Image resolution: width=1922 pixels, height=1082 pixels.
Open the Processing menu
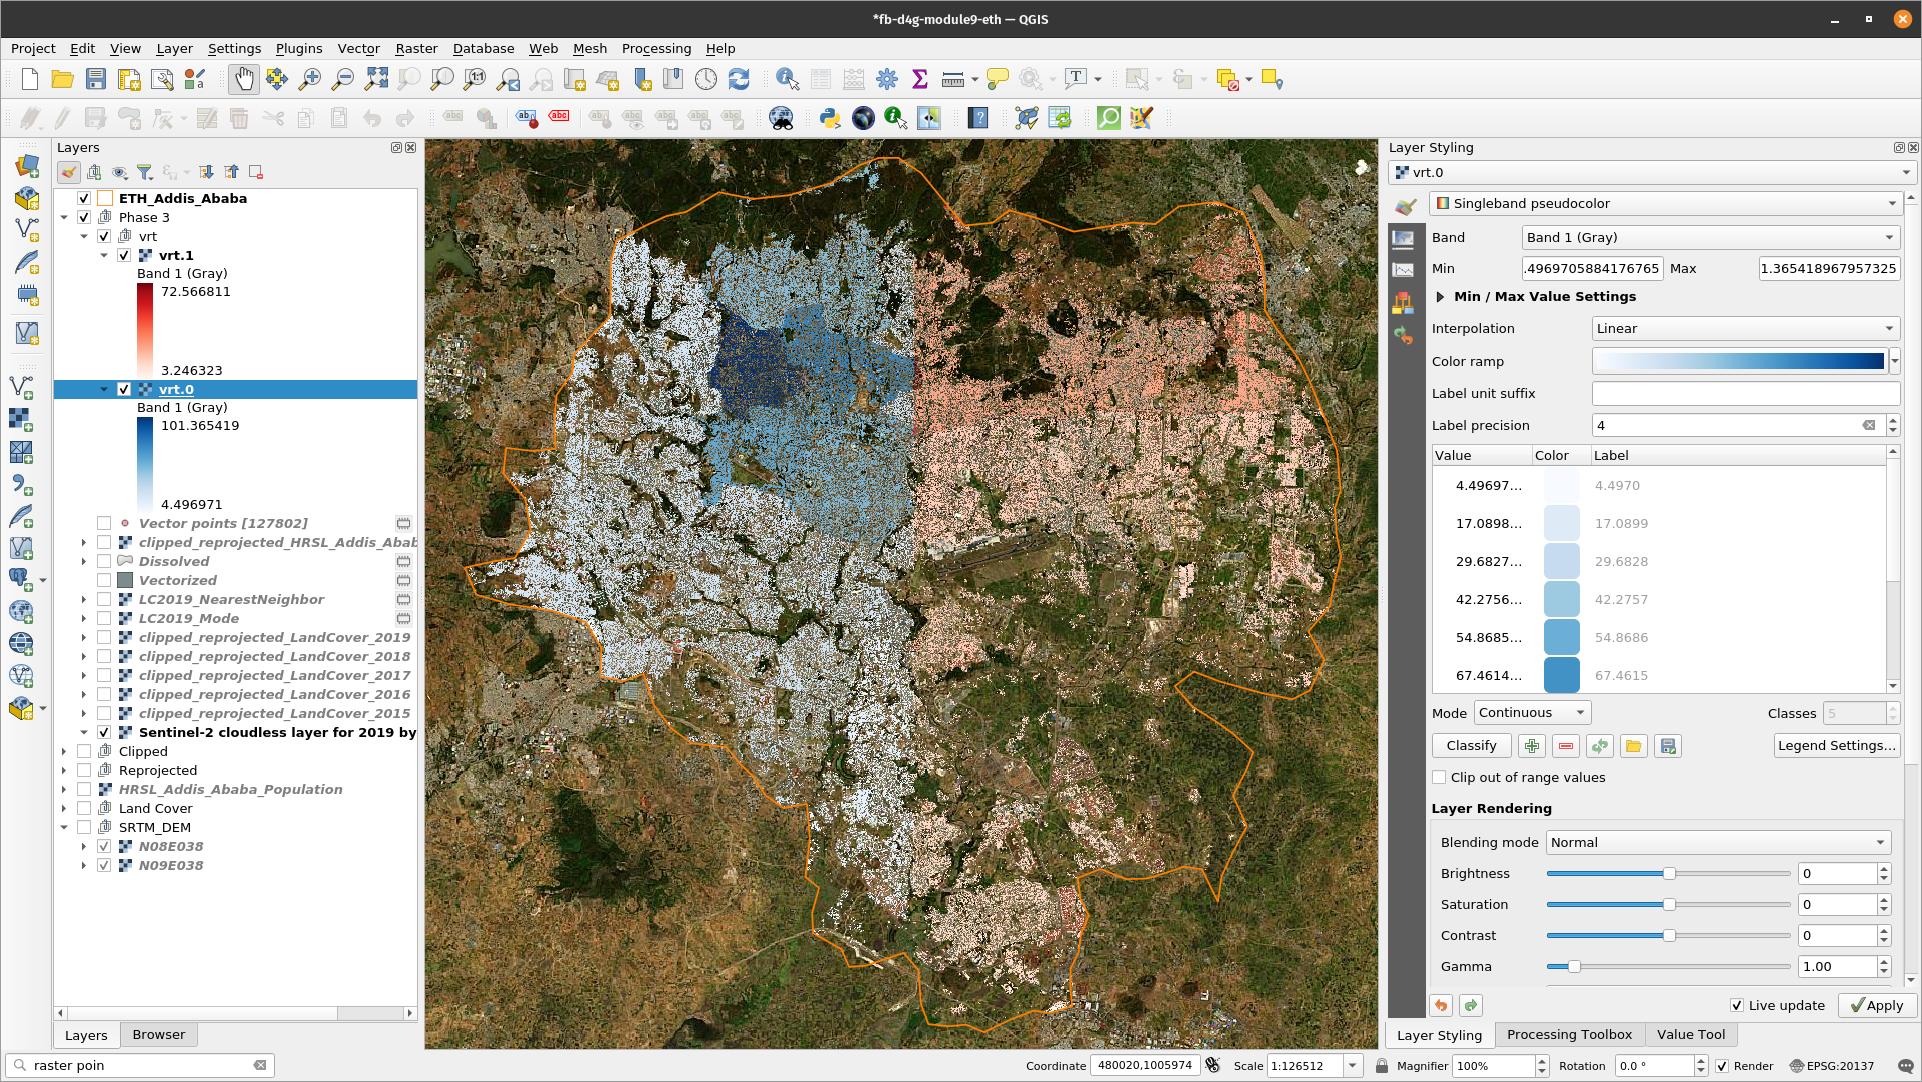pos(656,48)
